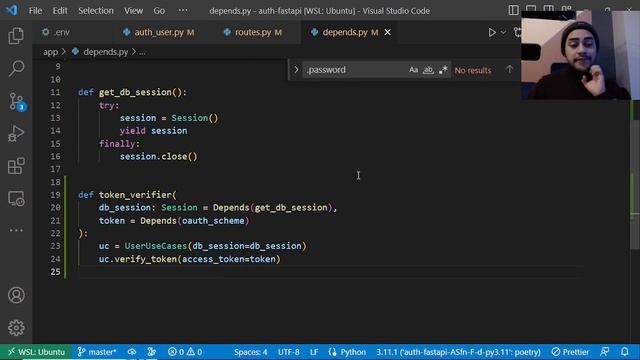Click line number 19 in gutter
This screenshot has width=640, height=360.
click(56, 195)
